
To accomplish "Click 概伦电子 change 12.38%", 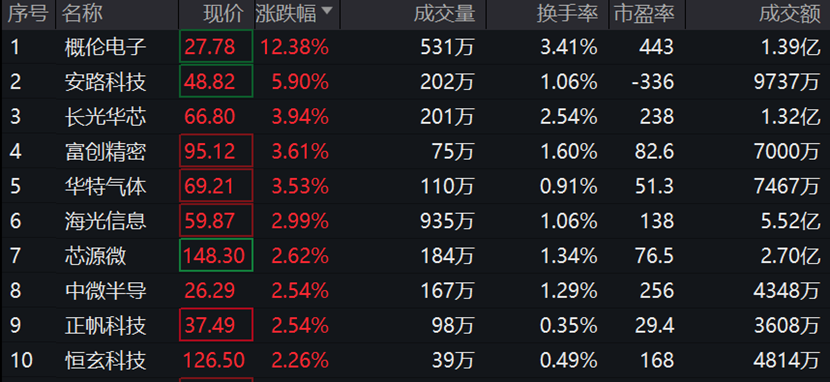I will (294, 48).
